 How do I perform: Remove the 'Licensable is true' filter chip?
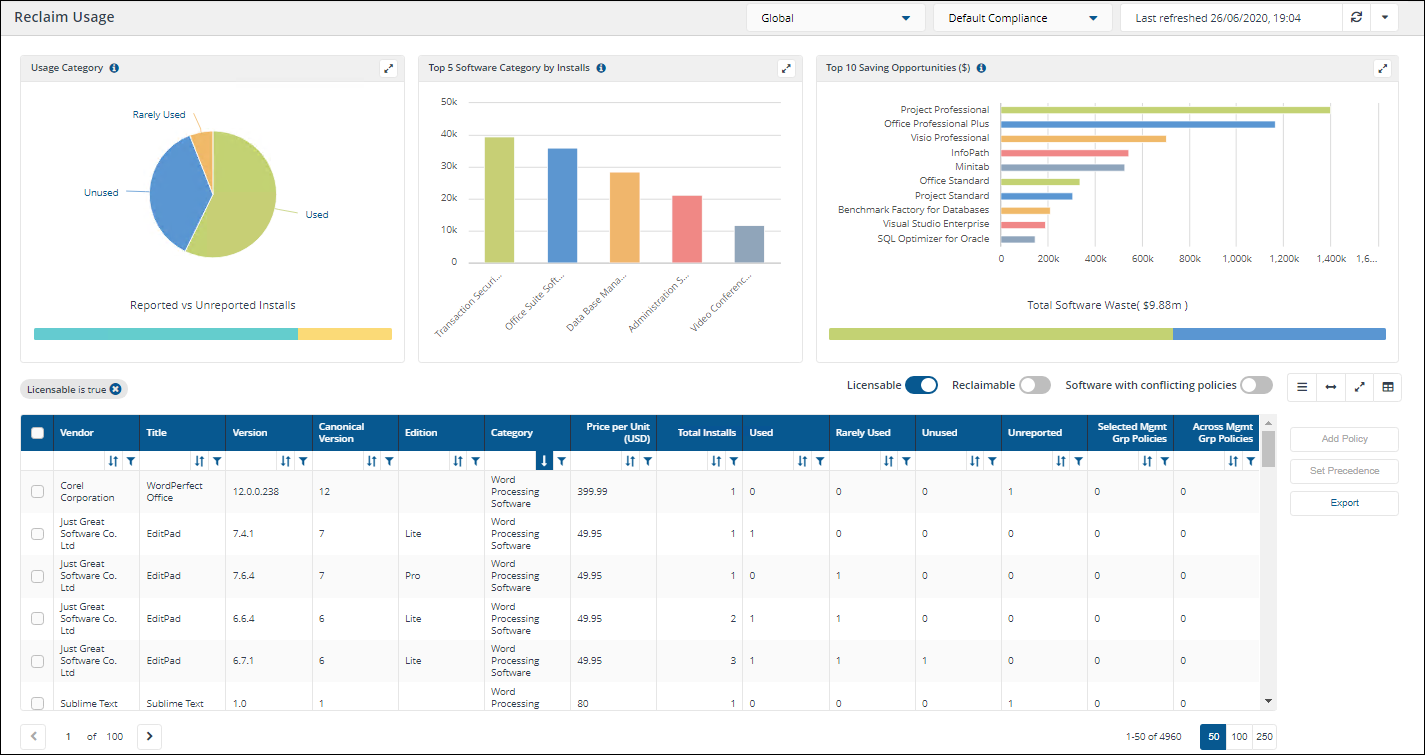(x=116, y=389)
